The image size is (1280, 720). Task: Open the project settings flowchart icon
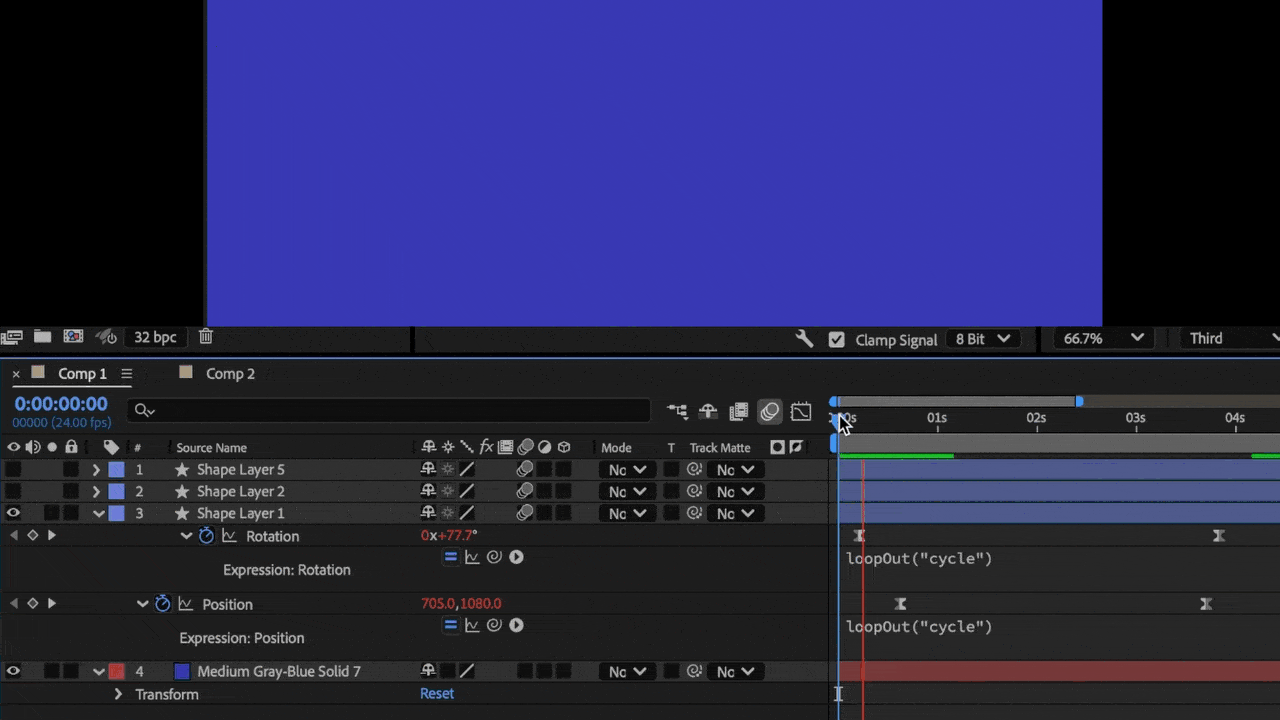105,337
